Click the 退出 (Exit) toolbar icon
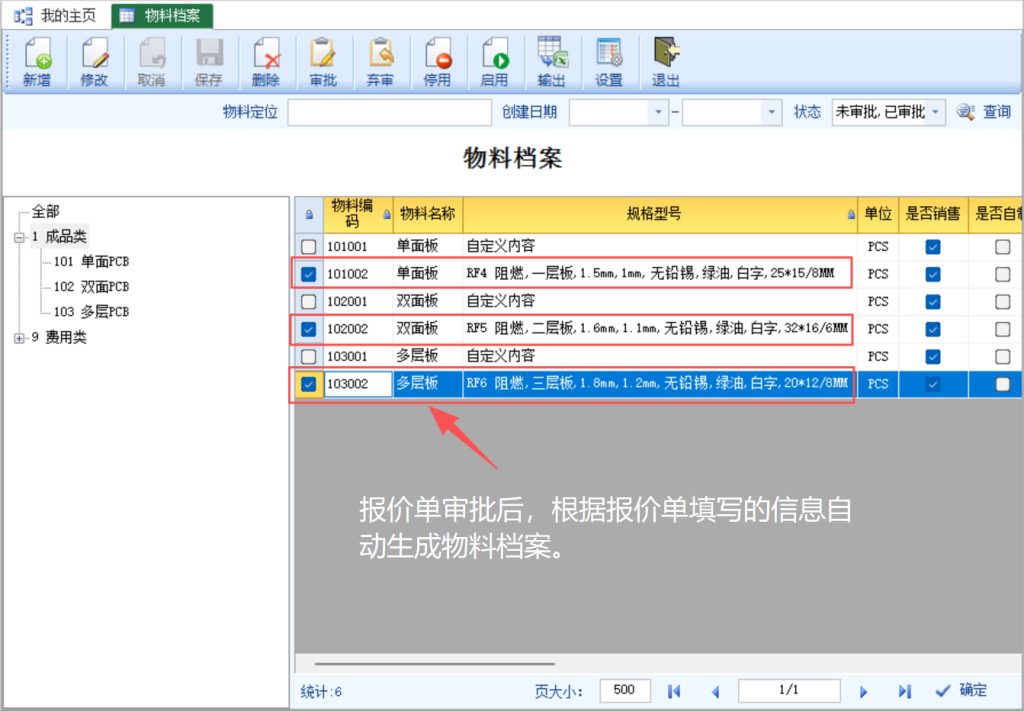1024x711 pixels. 666,62
